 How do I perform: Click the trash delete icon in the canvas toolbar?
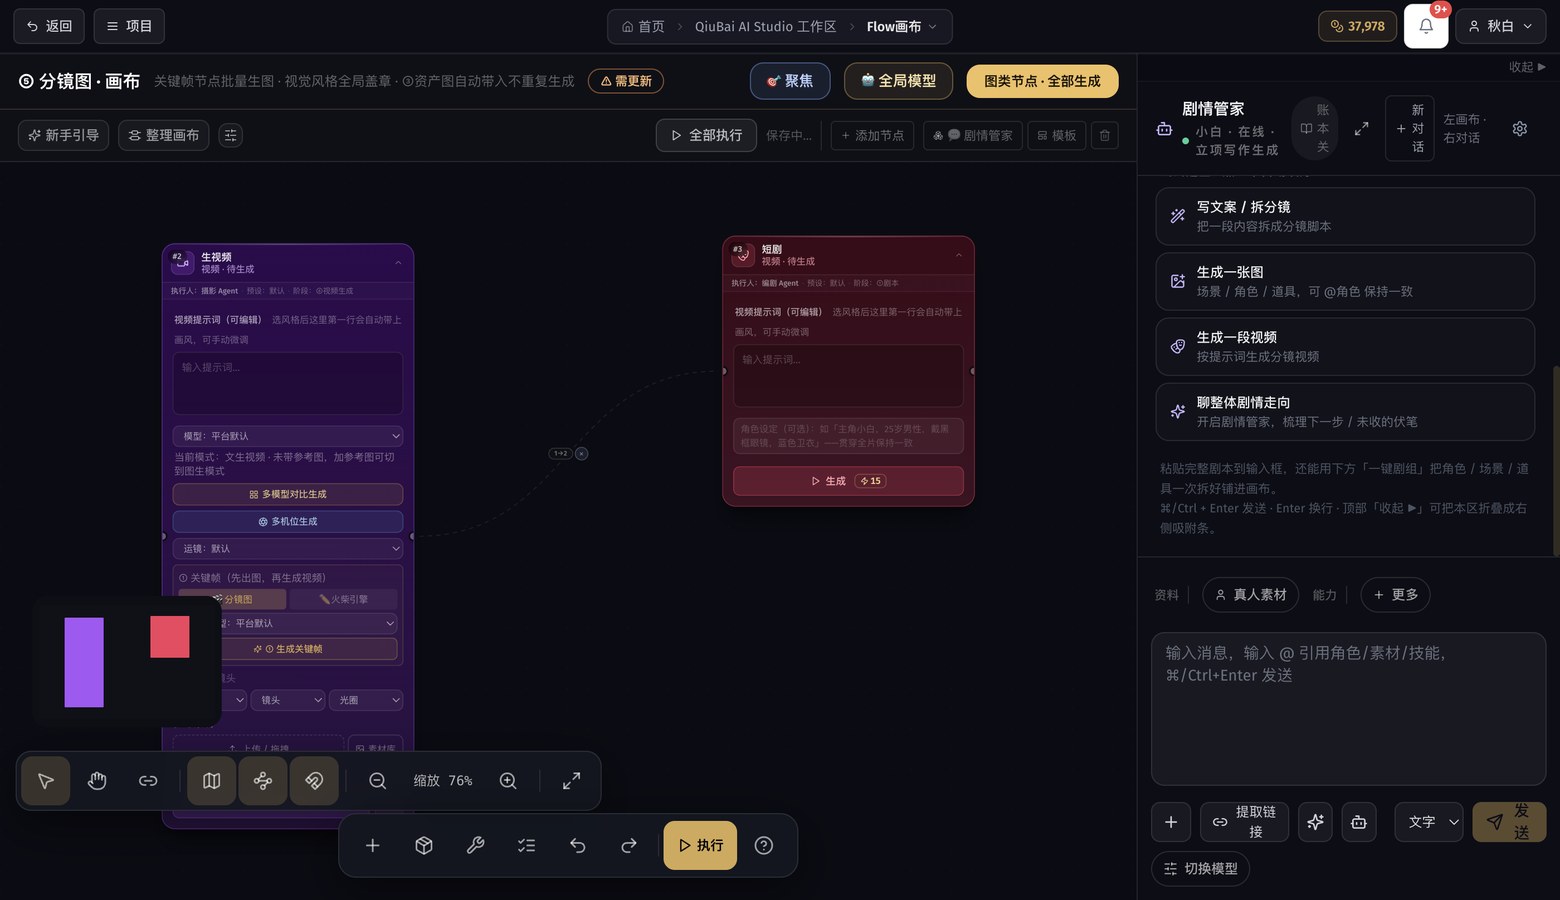point(1105,135)
